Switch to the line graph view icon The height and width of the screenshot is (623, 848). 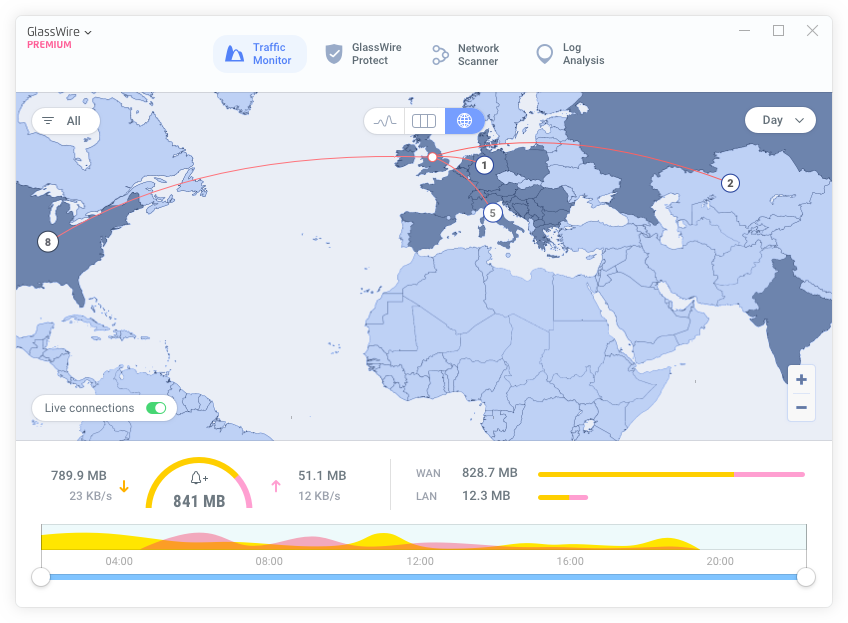[384, 121]
